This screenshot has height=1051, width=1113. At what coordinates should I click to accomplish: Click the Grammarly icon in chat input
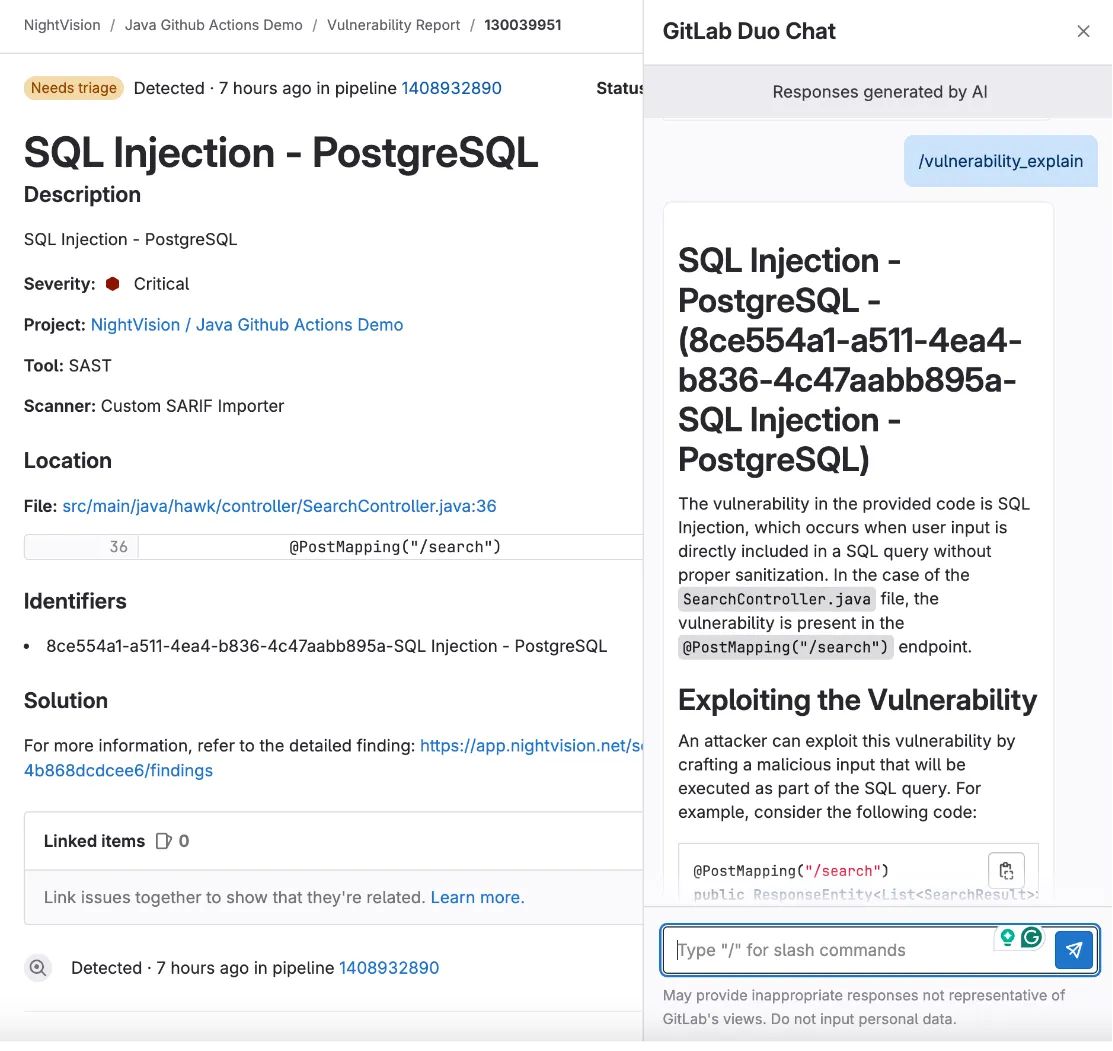1031,937
